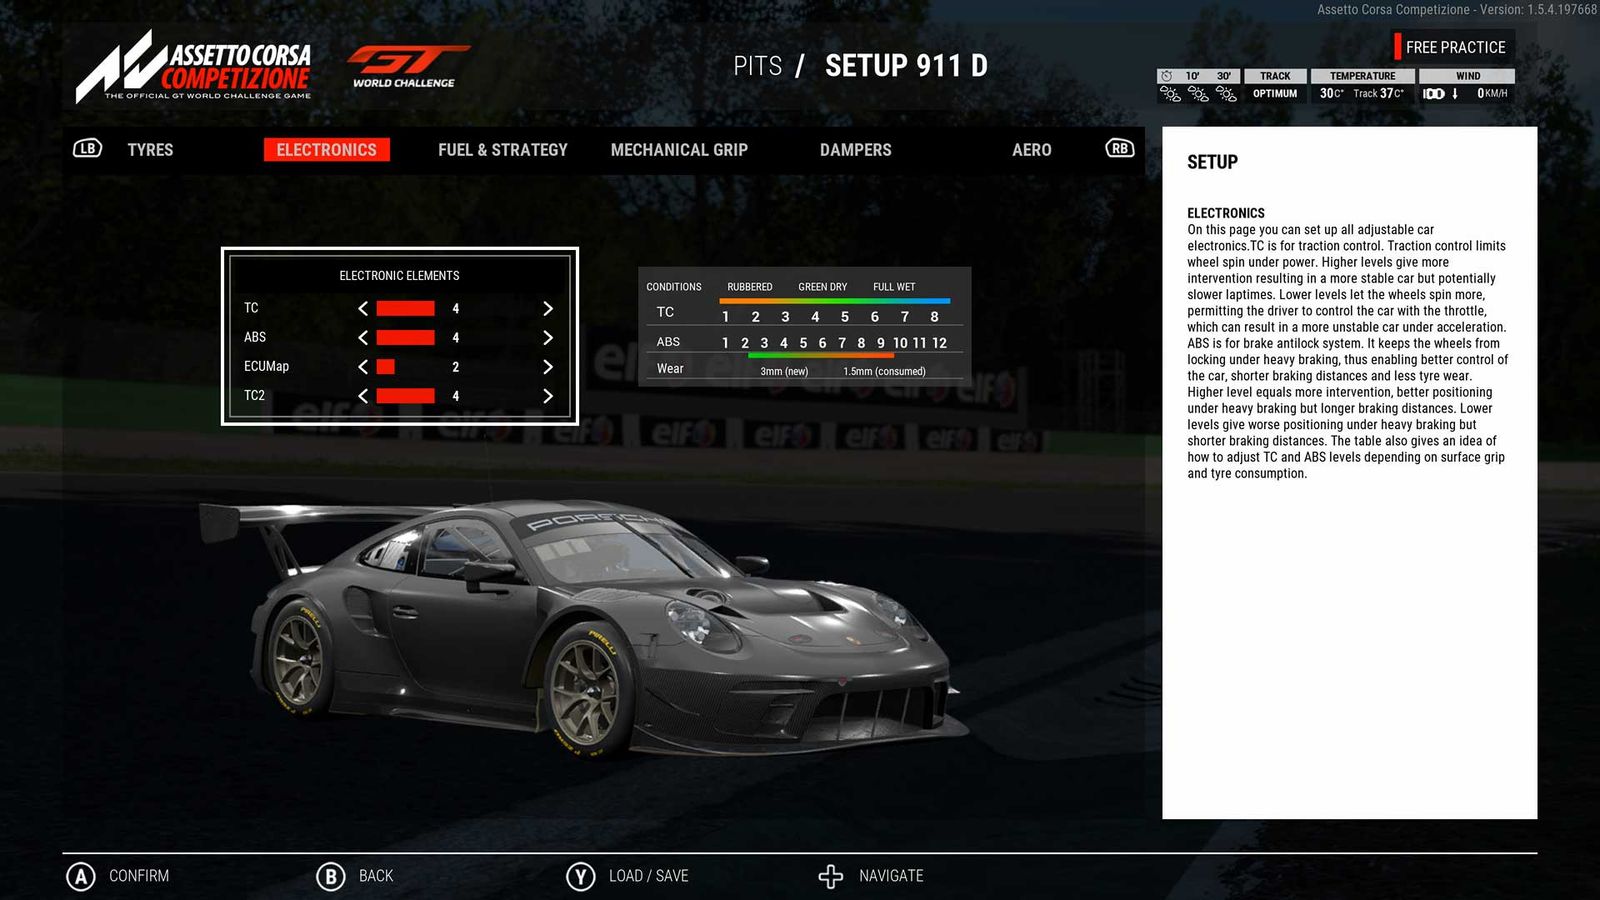Increase the ABS level with right arrow
Image resolution: width=1600 pixels, height=900 pixels.
coord(547,338)
